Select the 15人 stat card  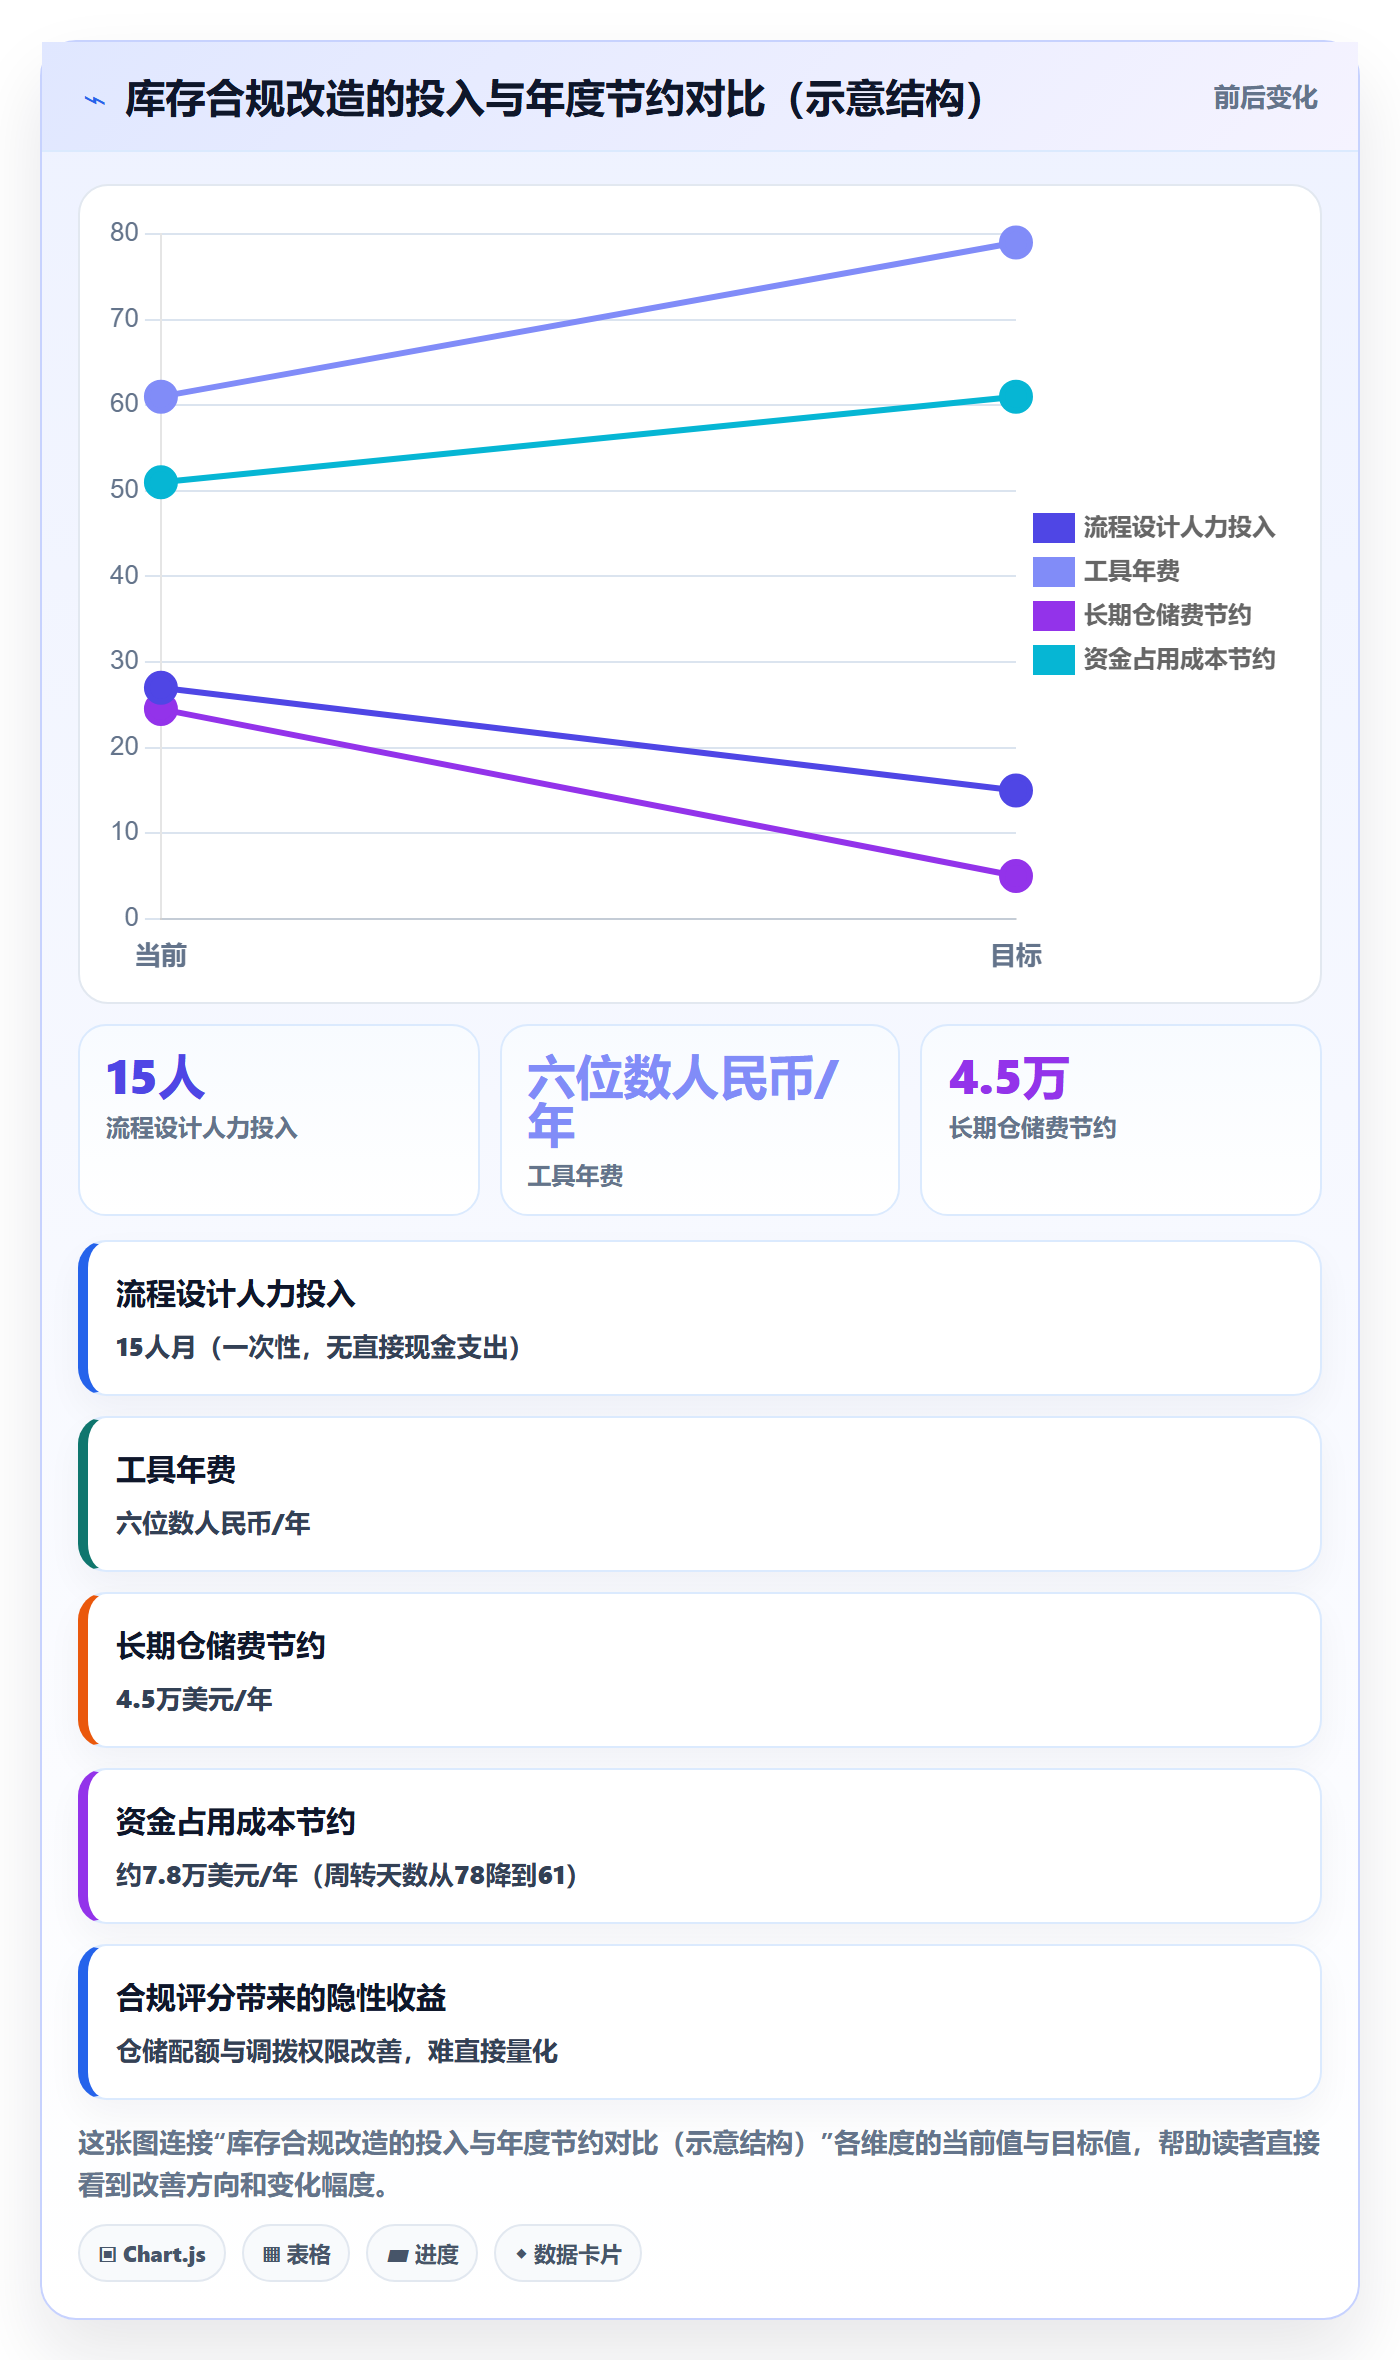coord(279,1120)
